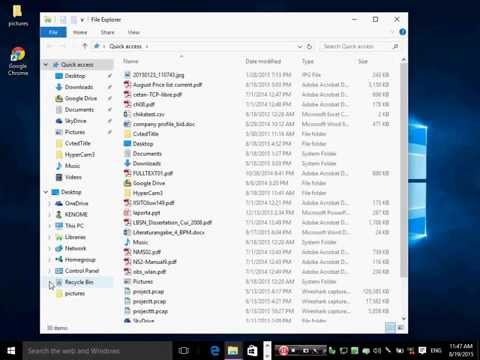Expand the Libraries tree node

tap(49, 237)
